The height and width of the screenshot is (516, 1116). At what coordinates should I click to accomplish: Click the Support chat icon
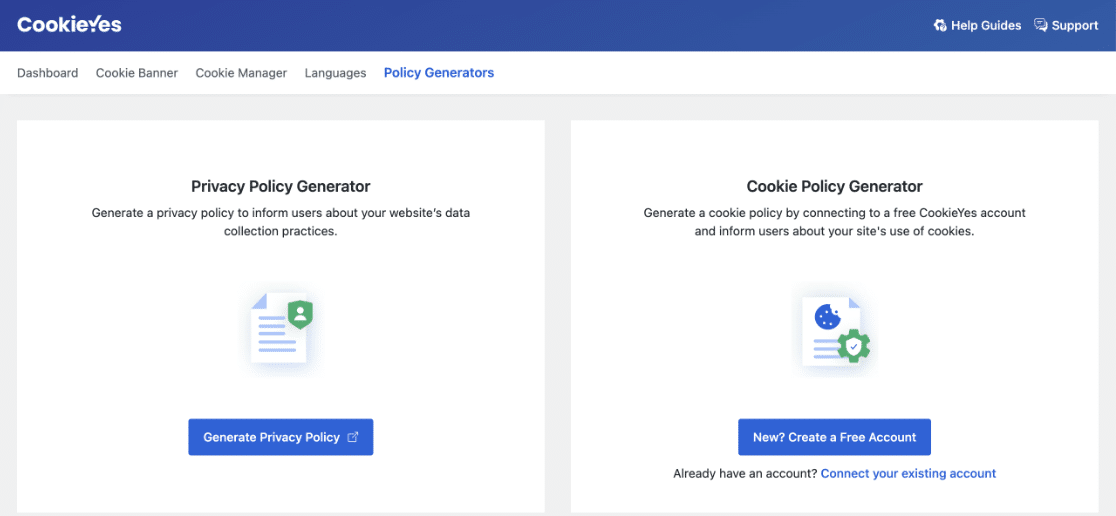tap(1041, 26)
